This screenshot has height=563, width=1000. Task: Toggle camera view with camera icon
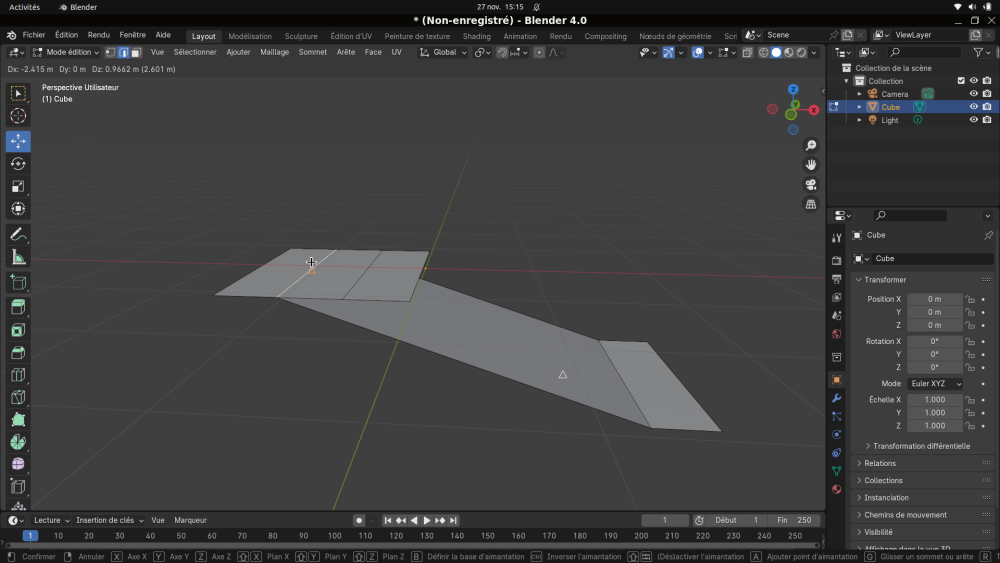811,185
